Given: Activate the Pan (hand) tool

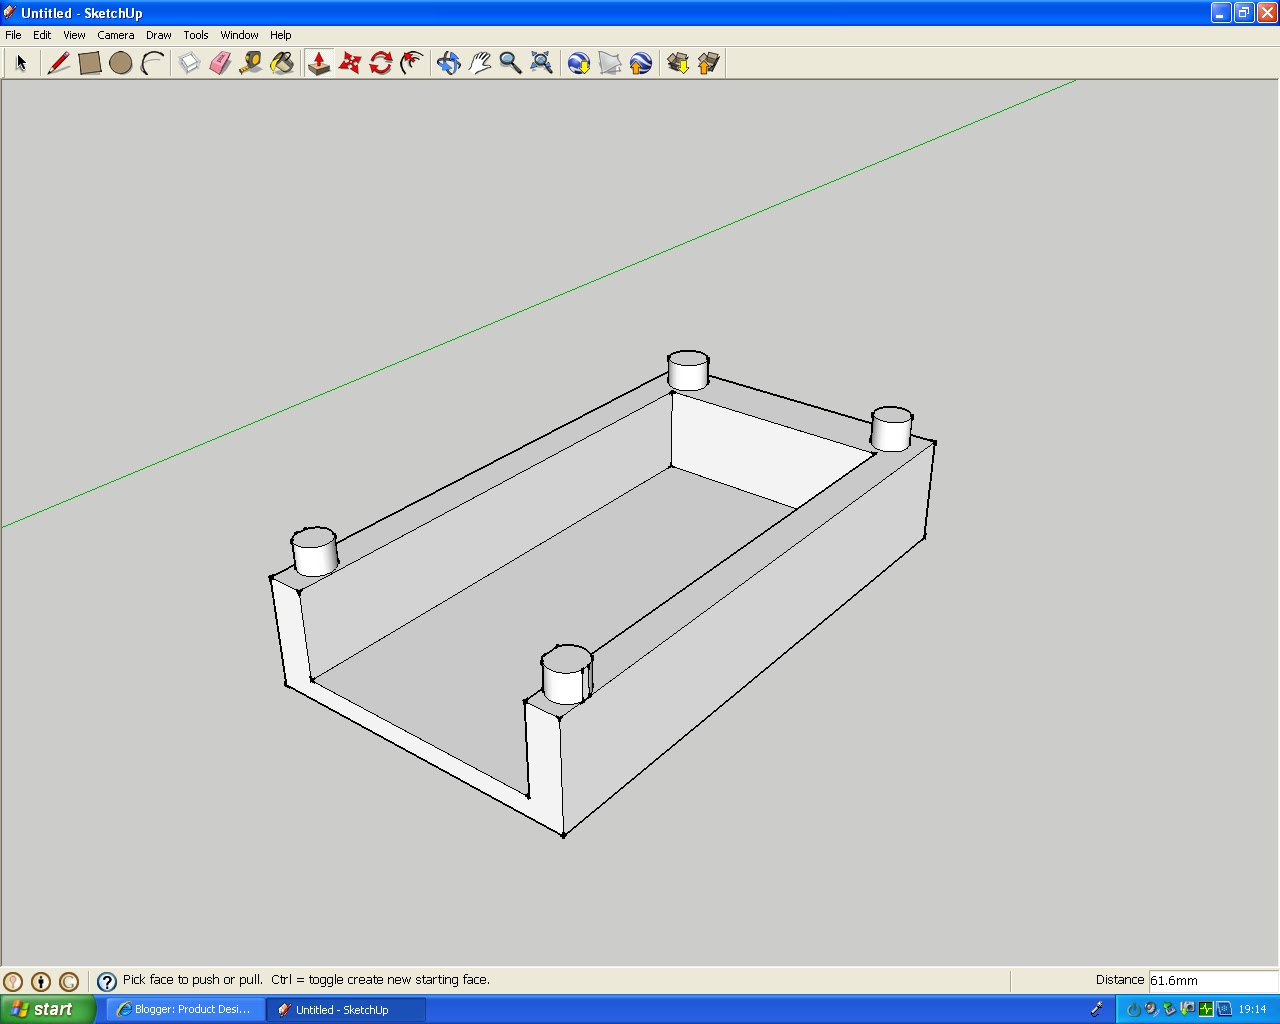Looking at the screenshot, I should point(478,63).
